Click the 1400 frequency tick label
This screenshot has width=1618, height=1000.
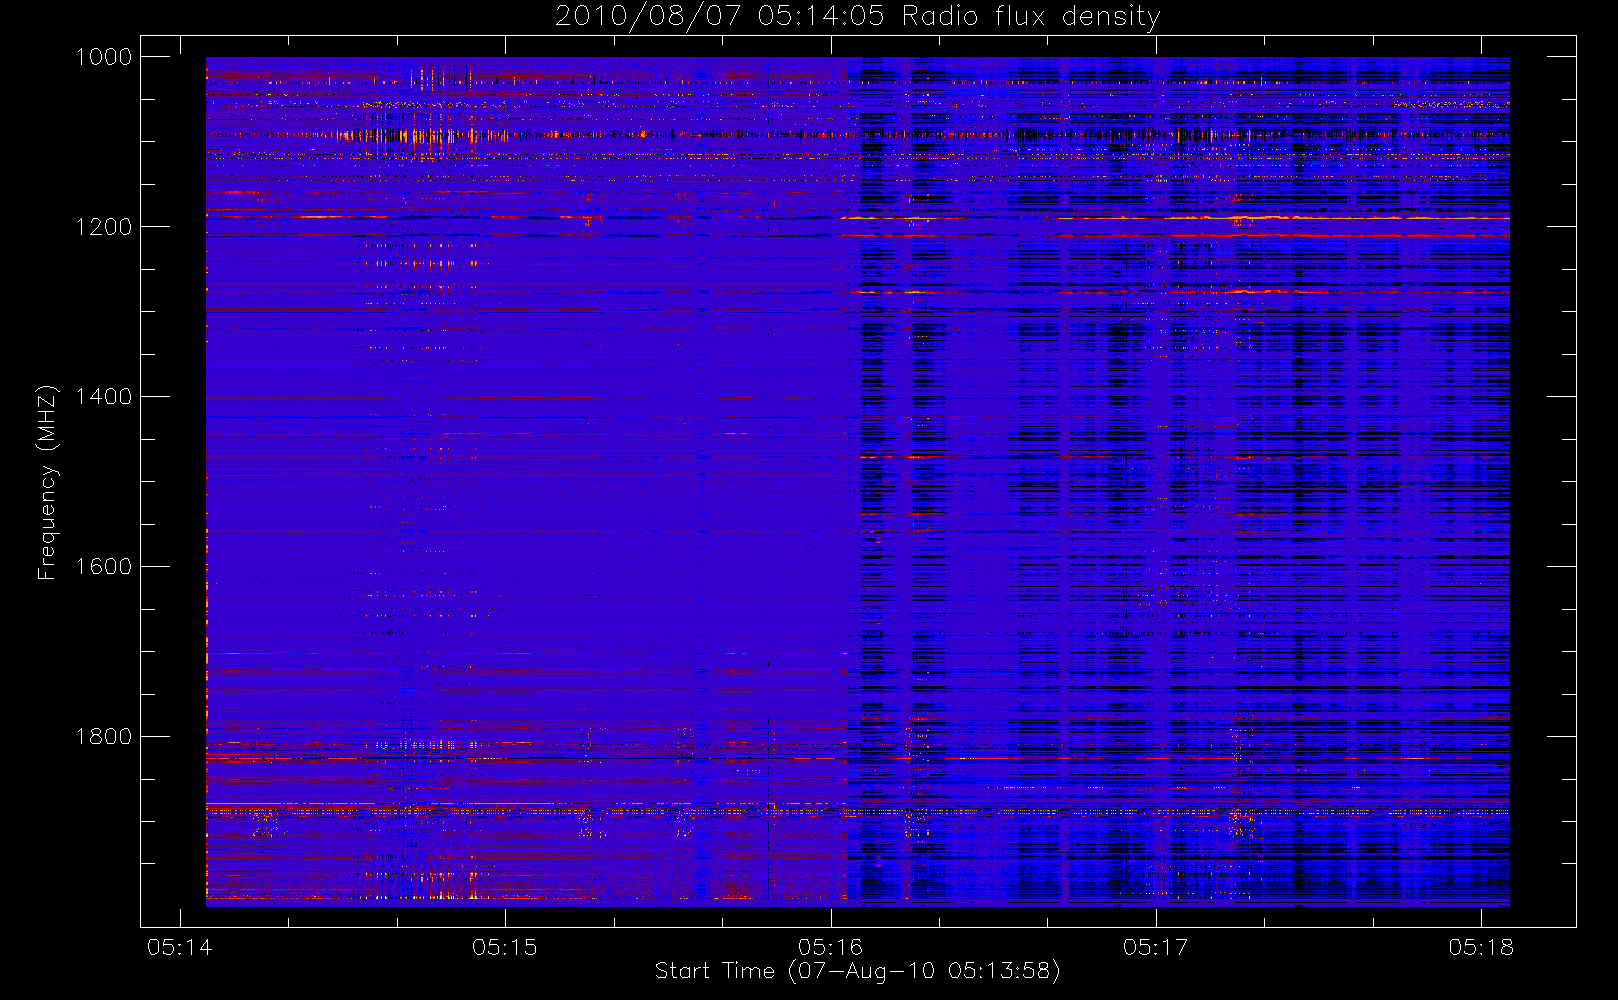[x=104, y=397]
